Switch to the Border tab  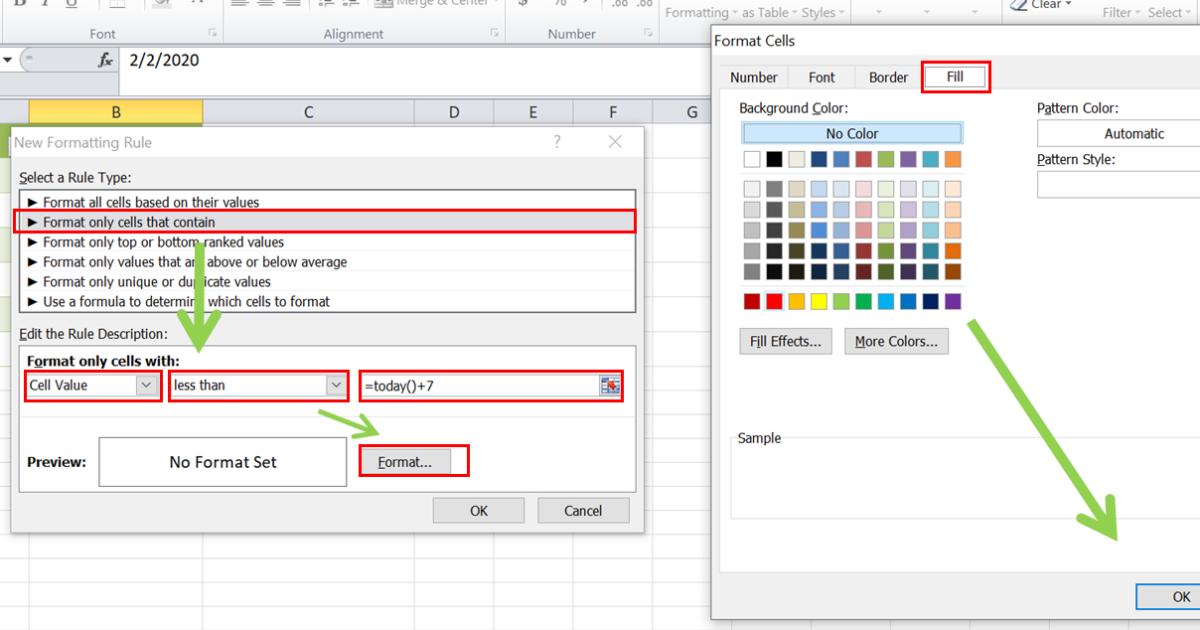pos(886,76)
